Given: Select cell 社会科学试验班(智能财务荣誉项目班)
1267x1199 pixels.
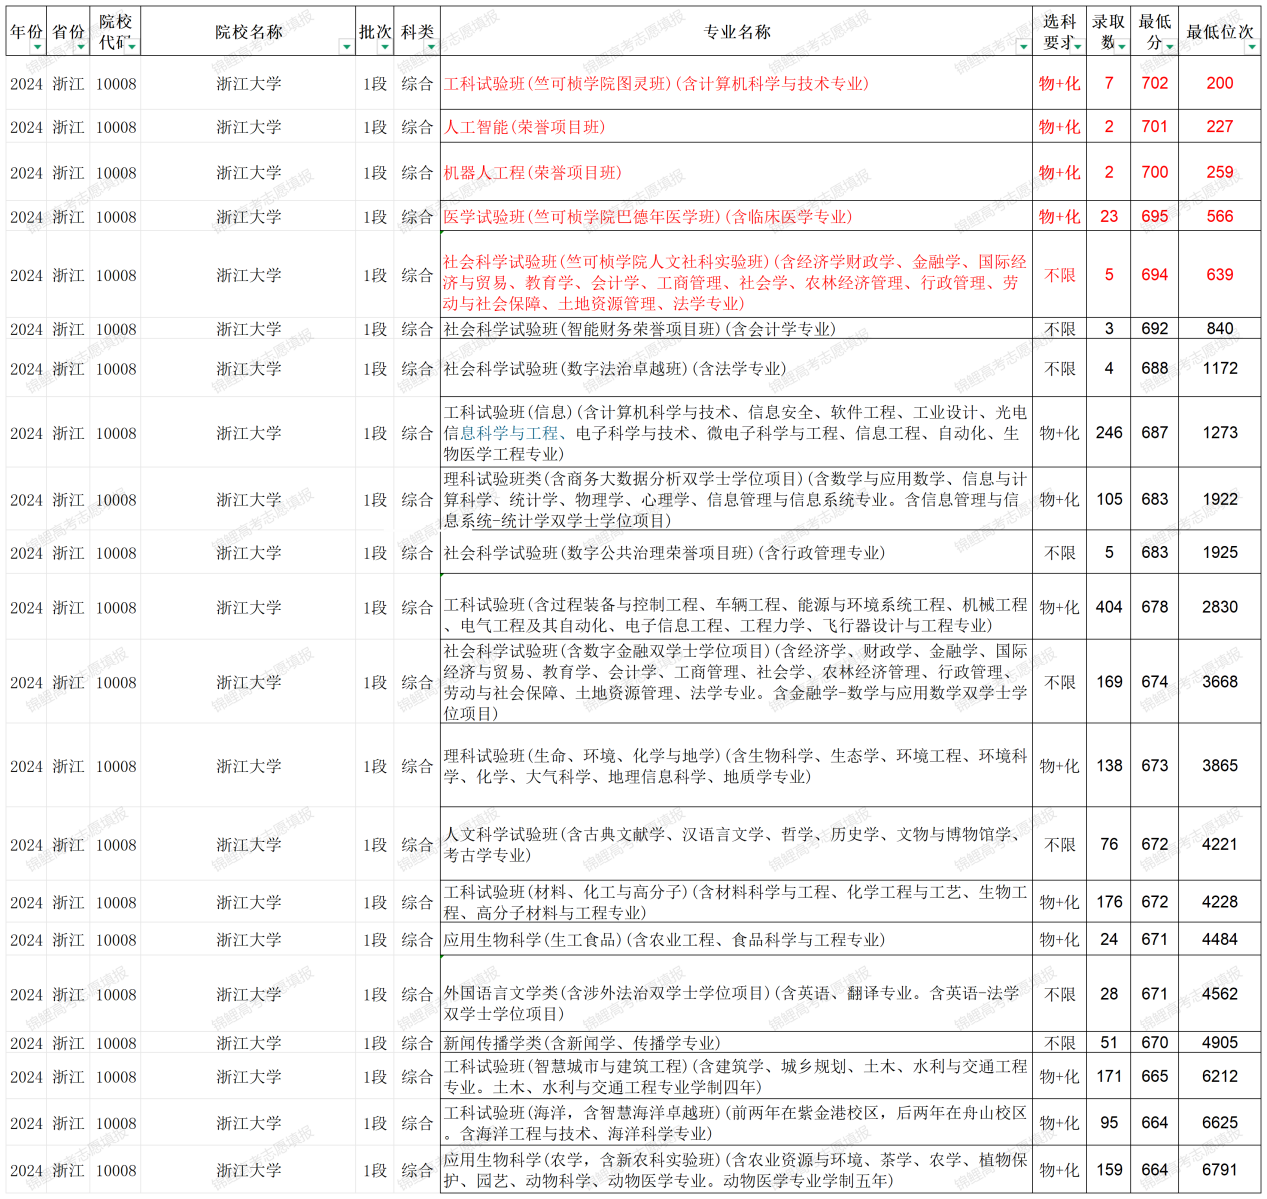Looking at the screenshot, I should (x=736, y=329).
